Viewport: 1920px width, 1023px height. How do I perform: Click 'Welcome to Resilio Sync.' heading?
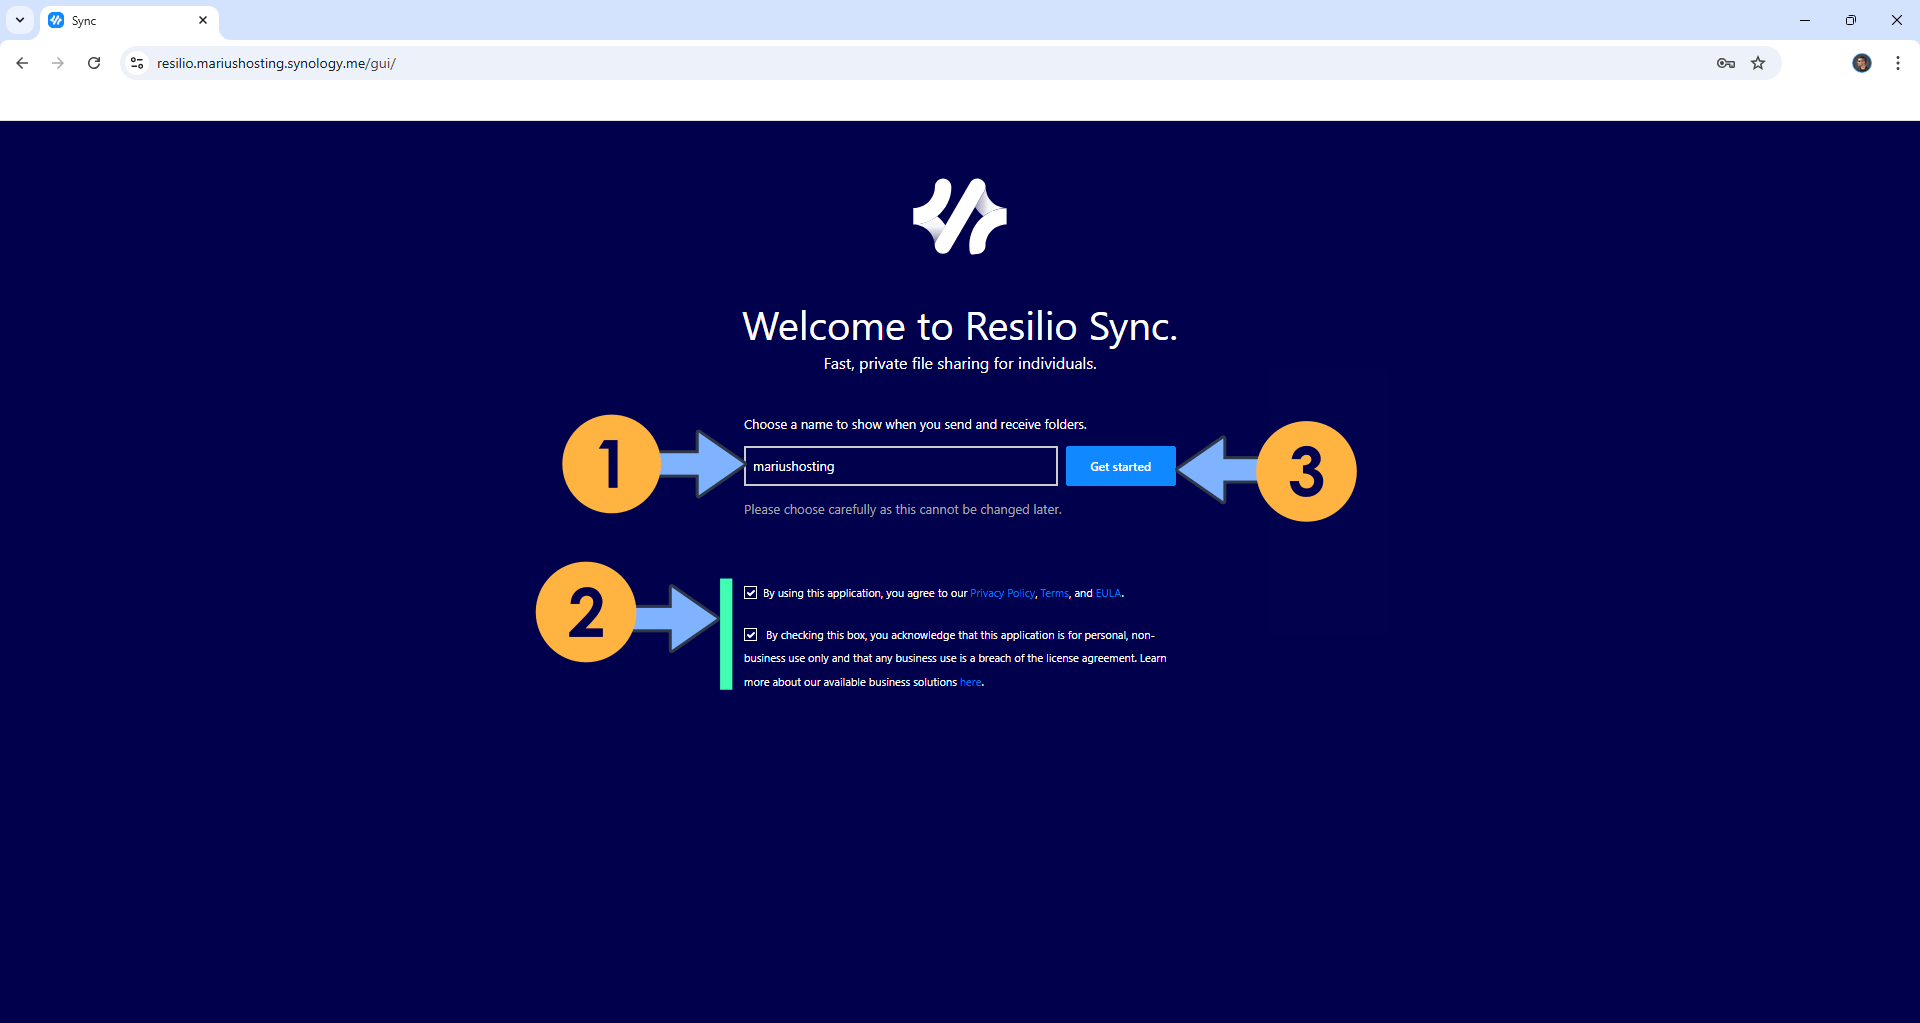tap(960, 326)
